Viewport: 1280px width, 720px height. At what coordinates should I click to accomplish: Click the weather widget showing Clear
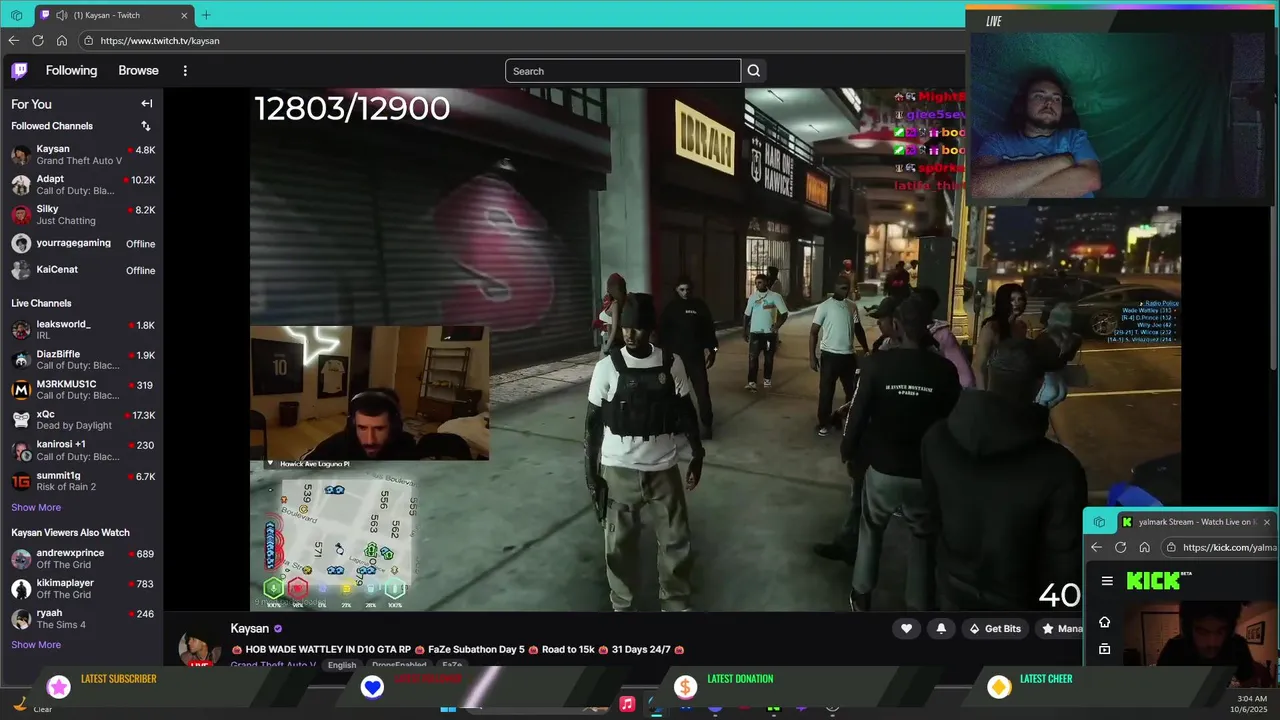click(30, 705)
